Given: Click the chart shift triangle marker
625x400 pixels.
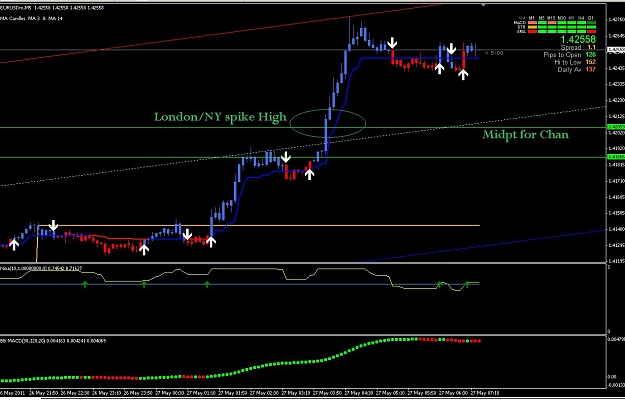Looking at the screenshot, I should [x=484, y=5].
